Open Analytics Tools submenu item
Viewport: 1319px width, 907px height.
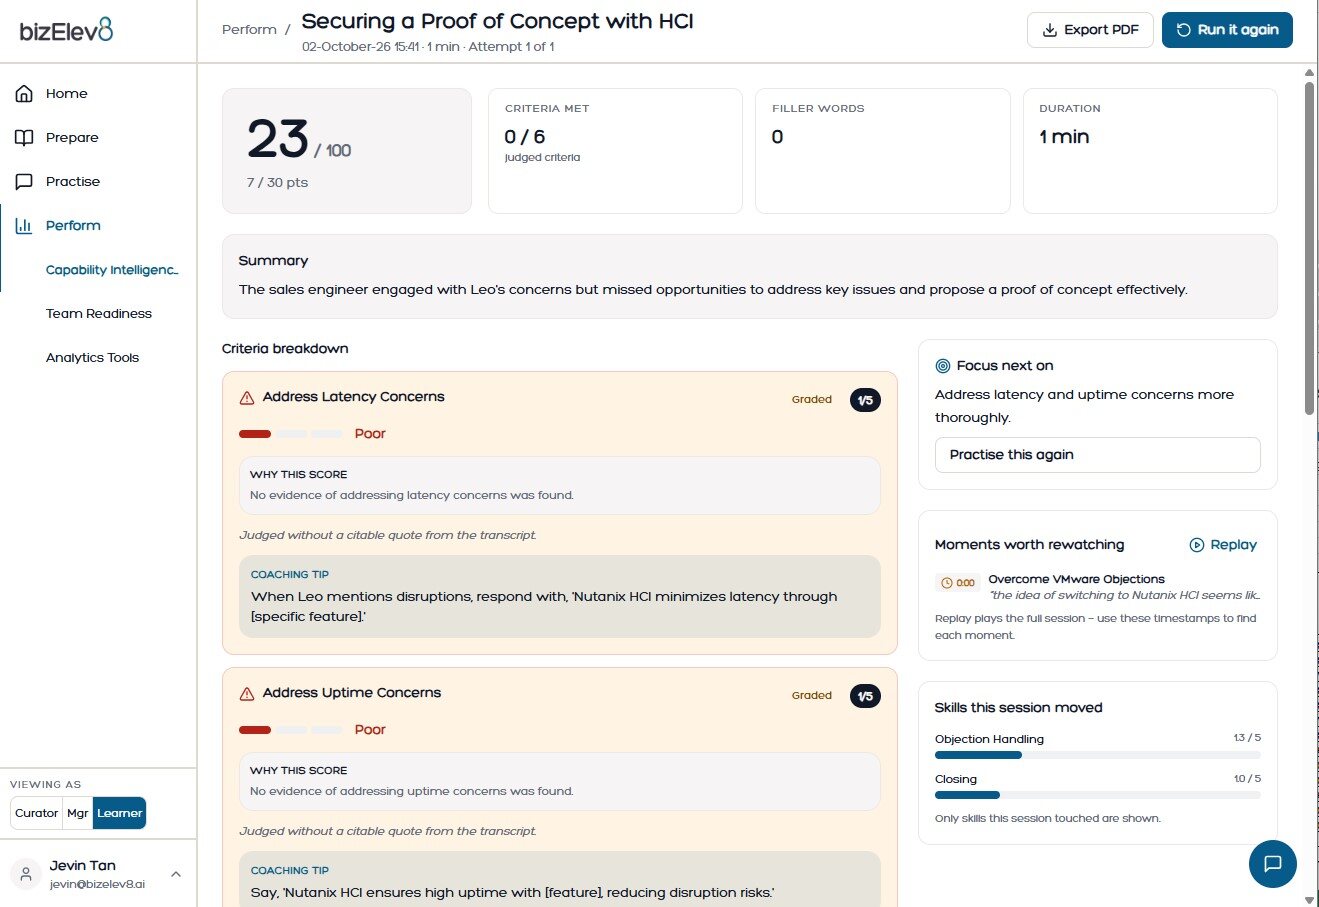(x=93, y=358)
